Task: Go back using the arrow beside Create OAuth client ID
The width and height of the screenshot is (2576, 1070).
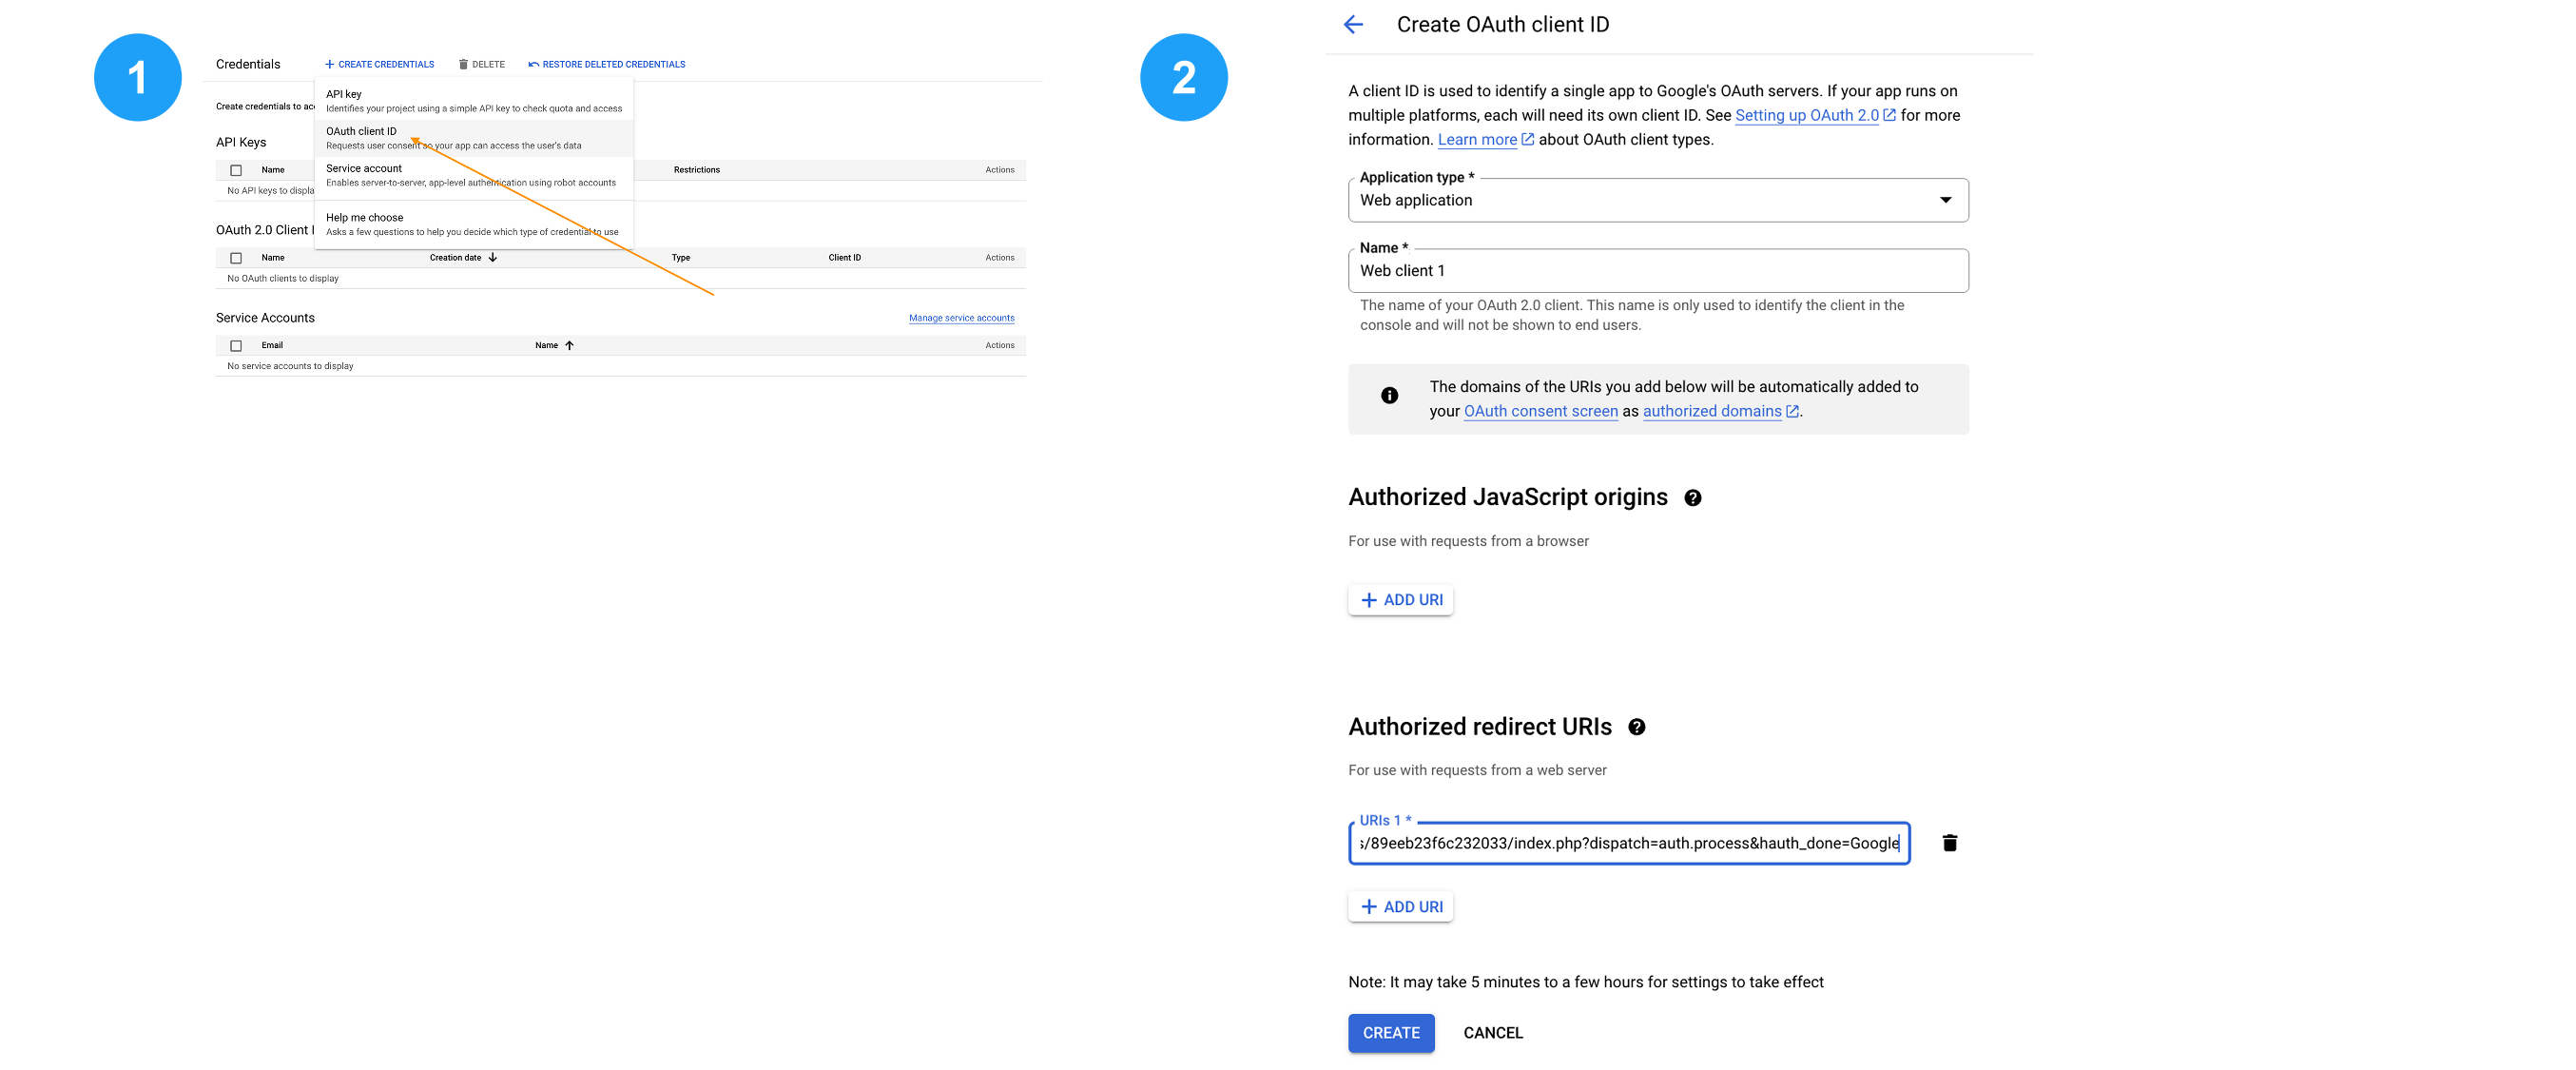Action: coord(1353,24)
